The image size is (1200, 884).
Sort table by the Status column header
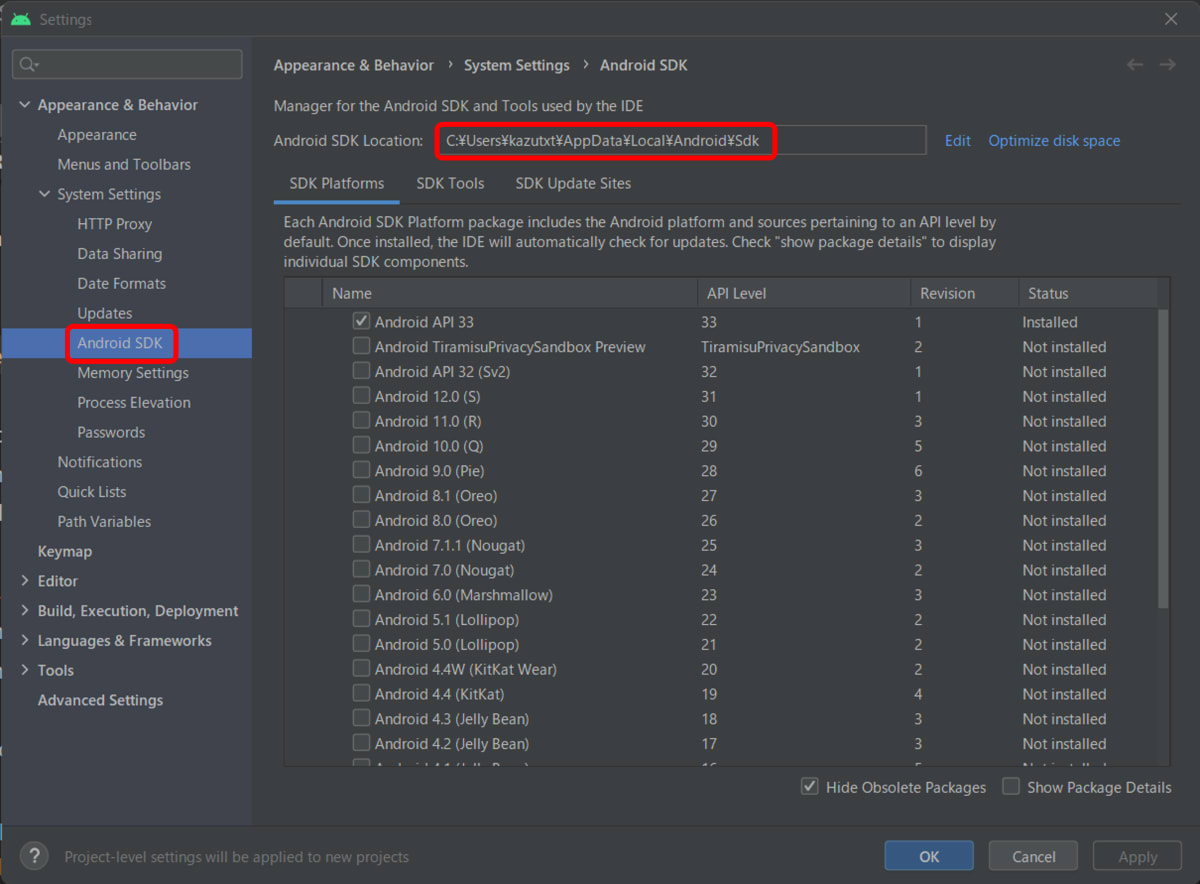coord(1087,293)
